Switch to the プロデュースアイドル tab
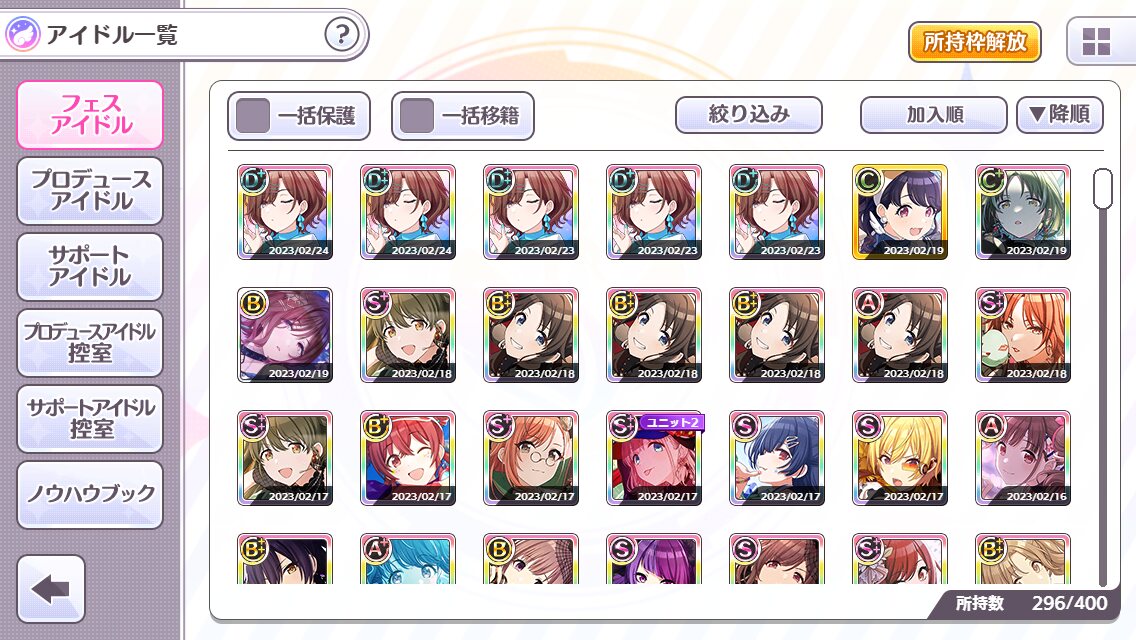Screen dimensions: 1136x640 [90, 191]
